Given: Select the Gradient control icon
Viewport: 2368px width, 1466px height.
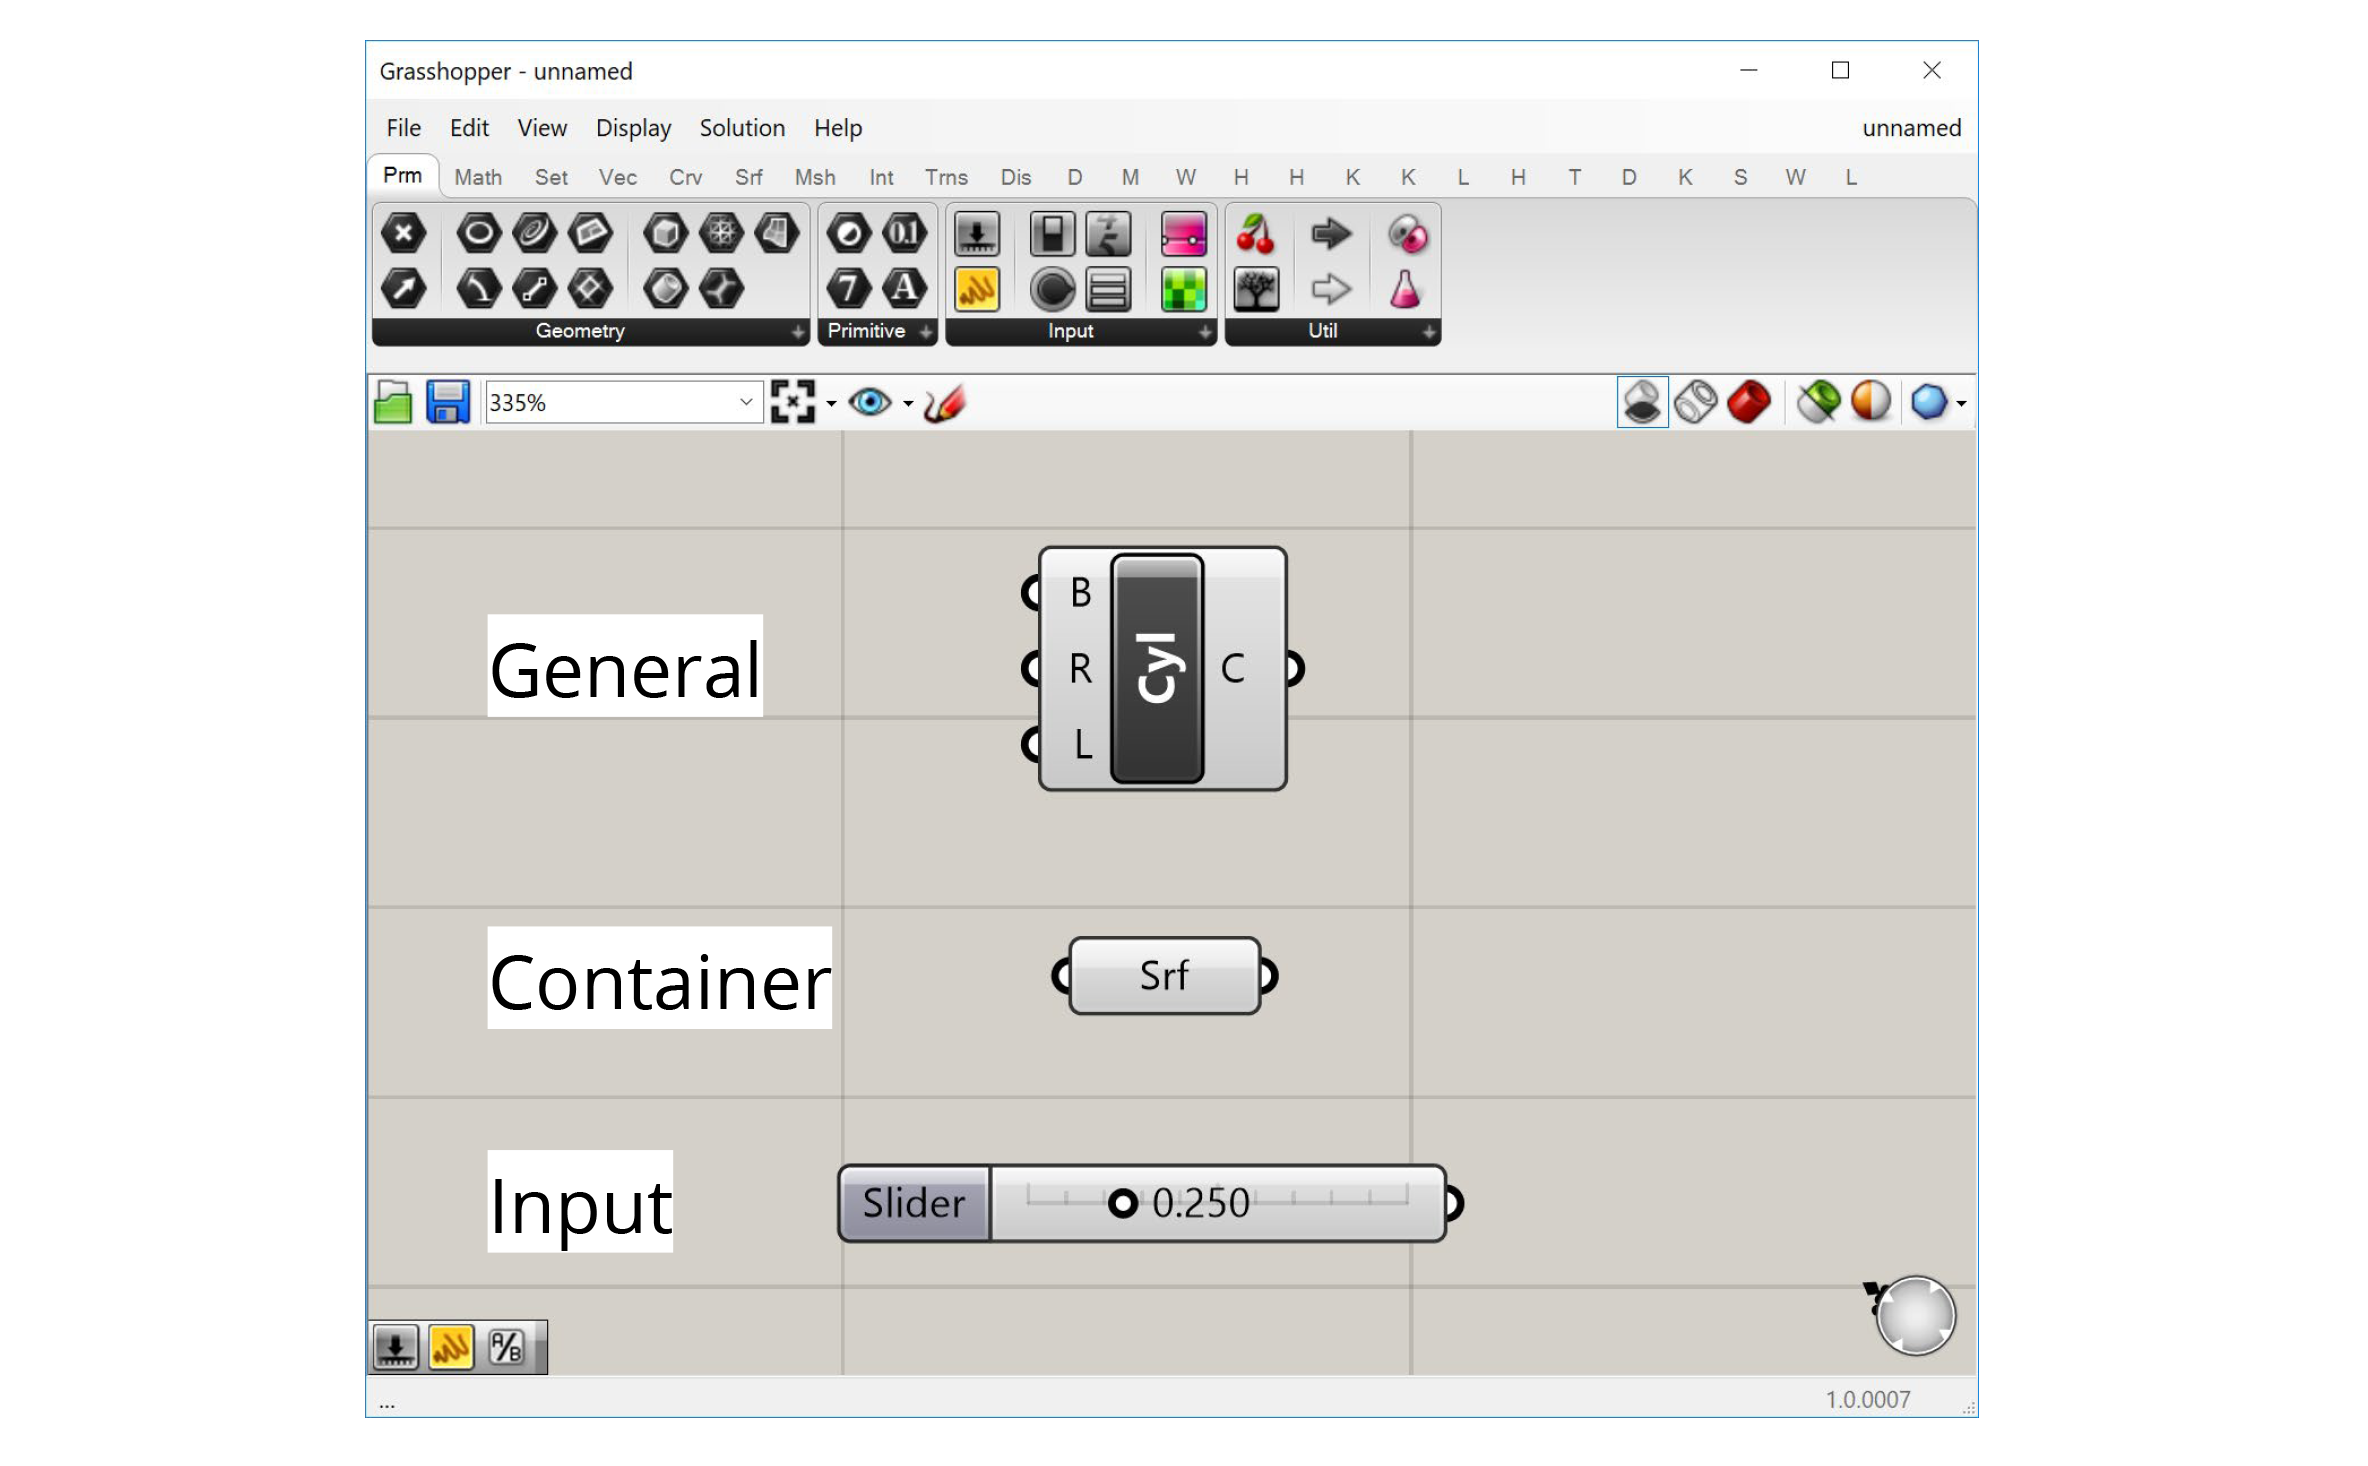Looking at the screenshot, I should click(1183, 235).
